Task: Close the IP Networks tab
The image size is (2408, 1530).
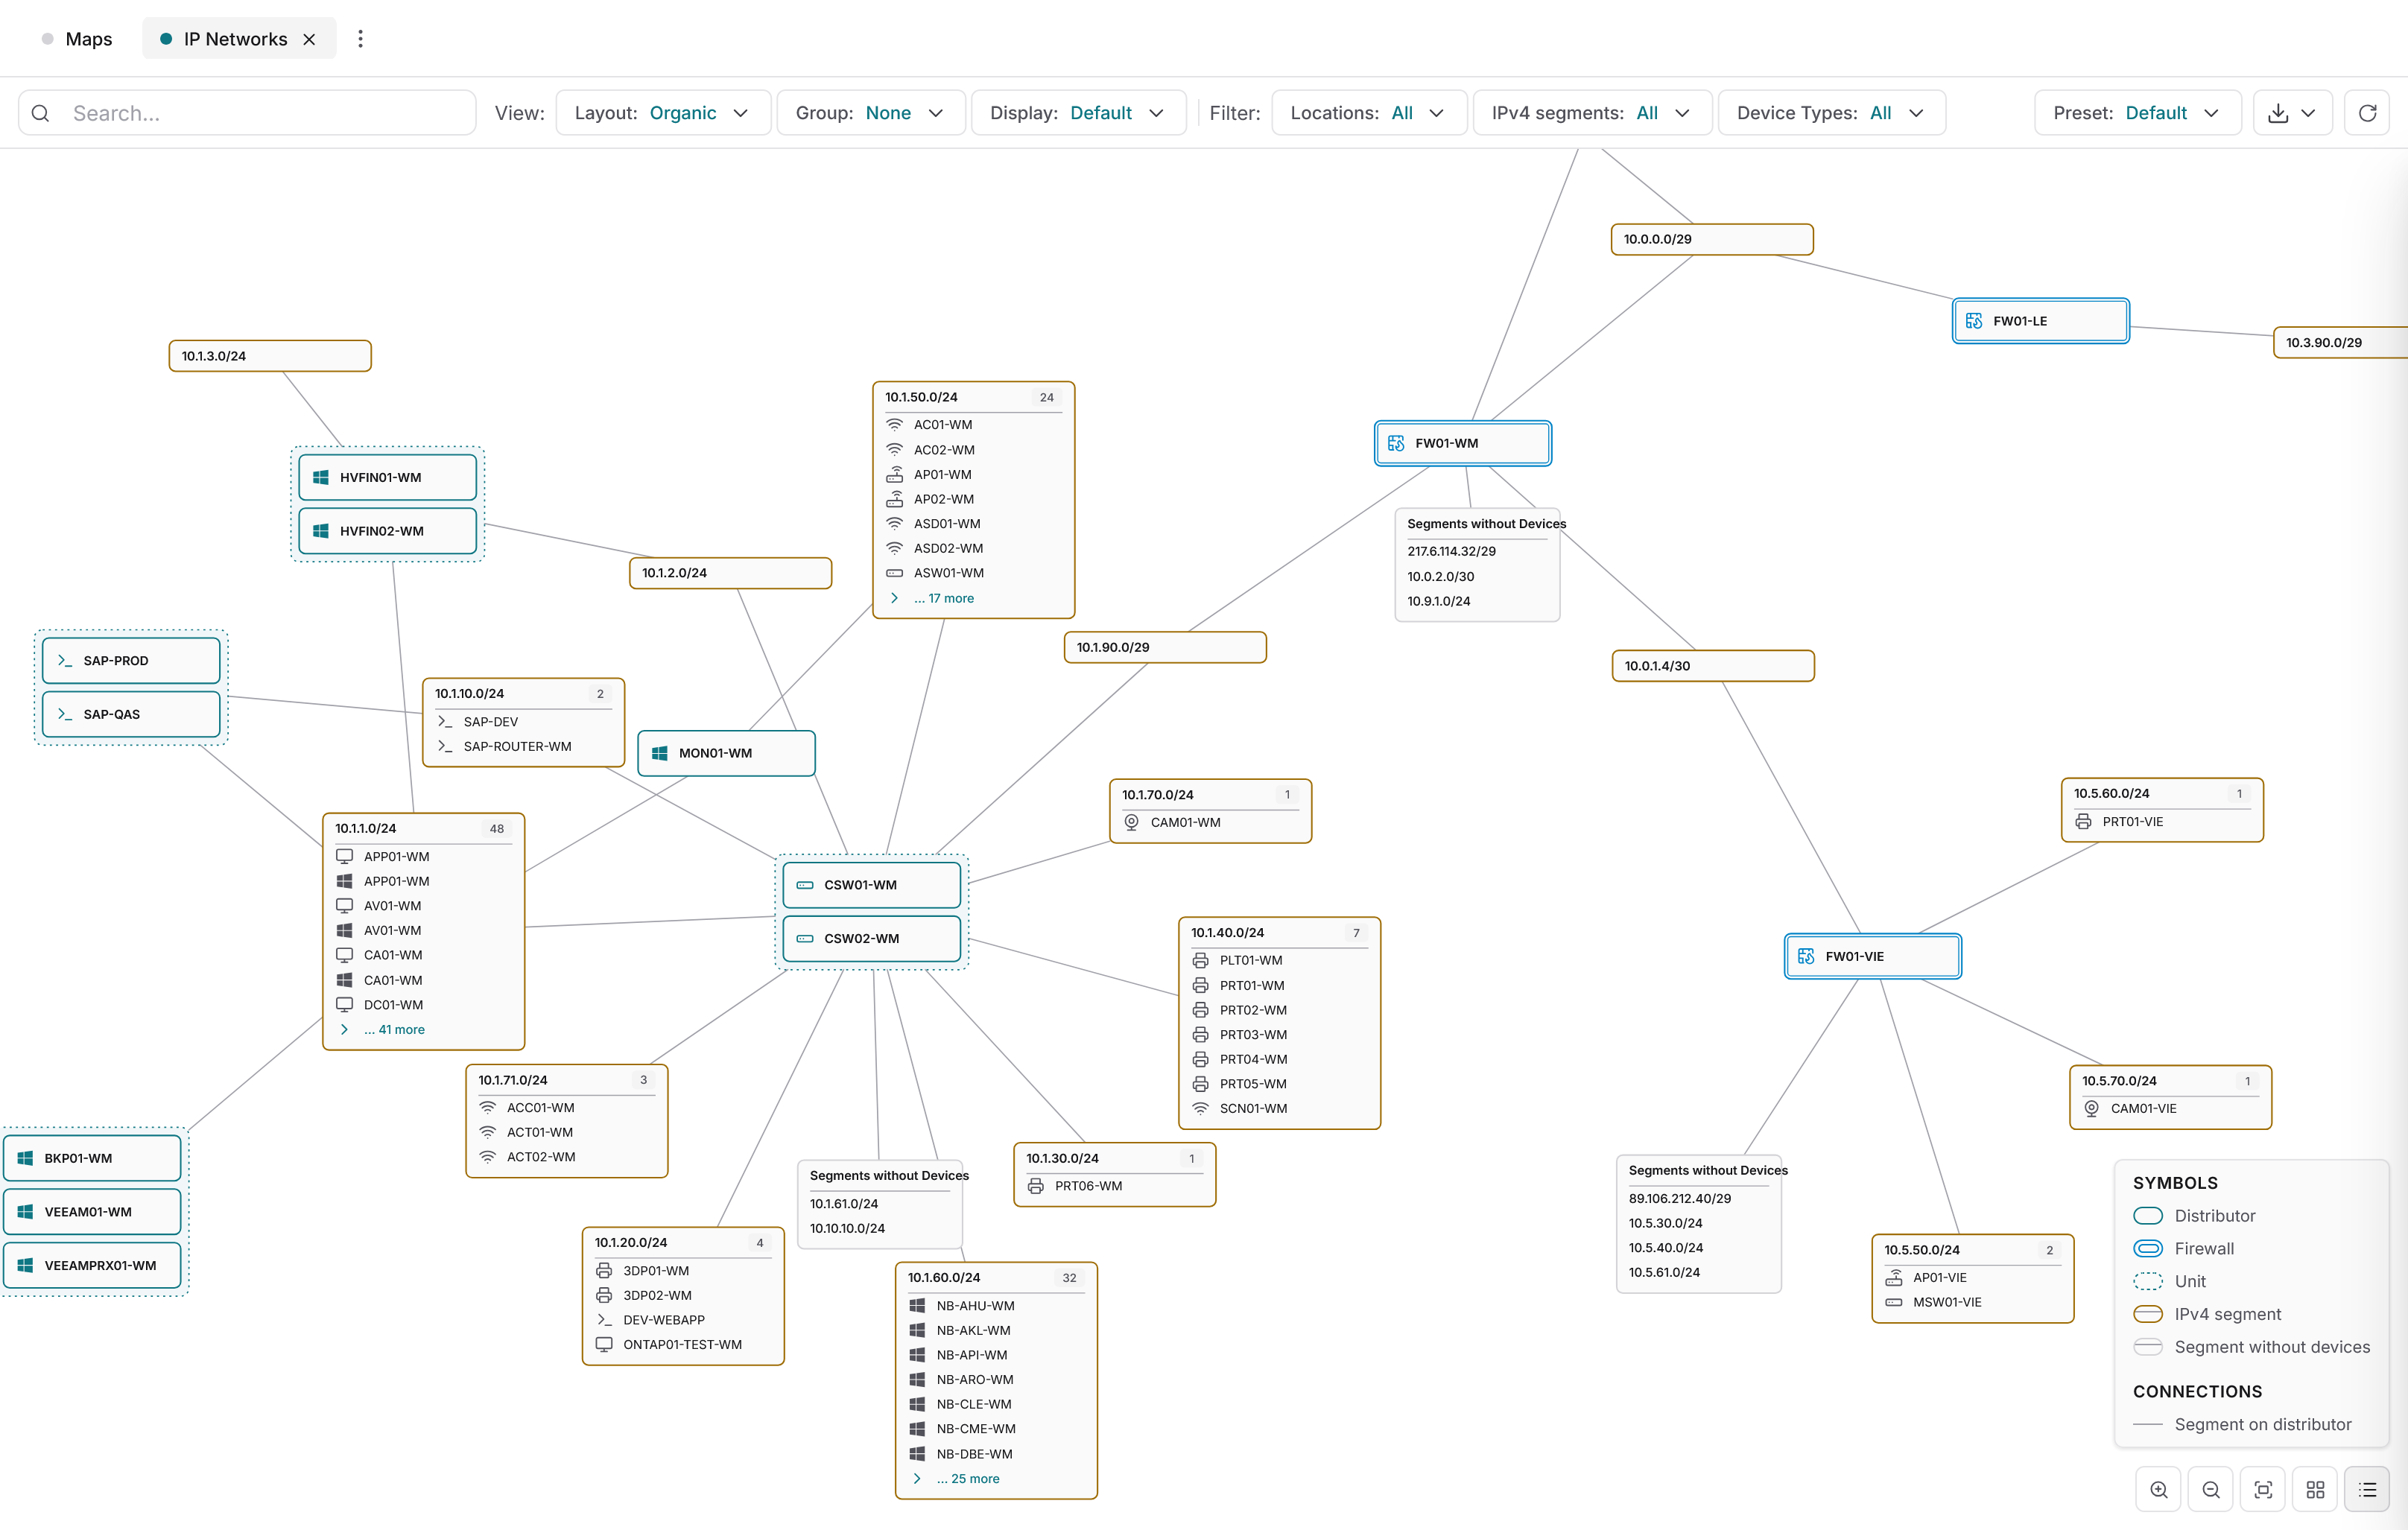Action: tap(309, 39)
